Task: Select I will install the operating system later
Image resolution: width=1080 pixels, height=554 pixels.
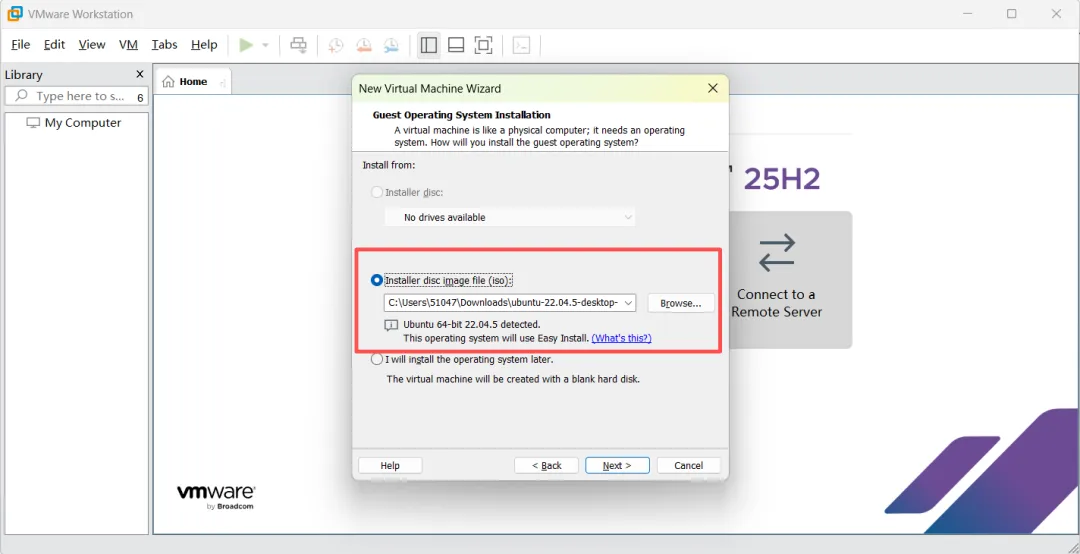Action: click(x=377, y=359)
